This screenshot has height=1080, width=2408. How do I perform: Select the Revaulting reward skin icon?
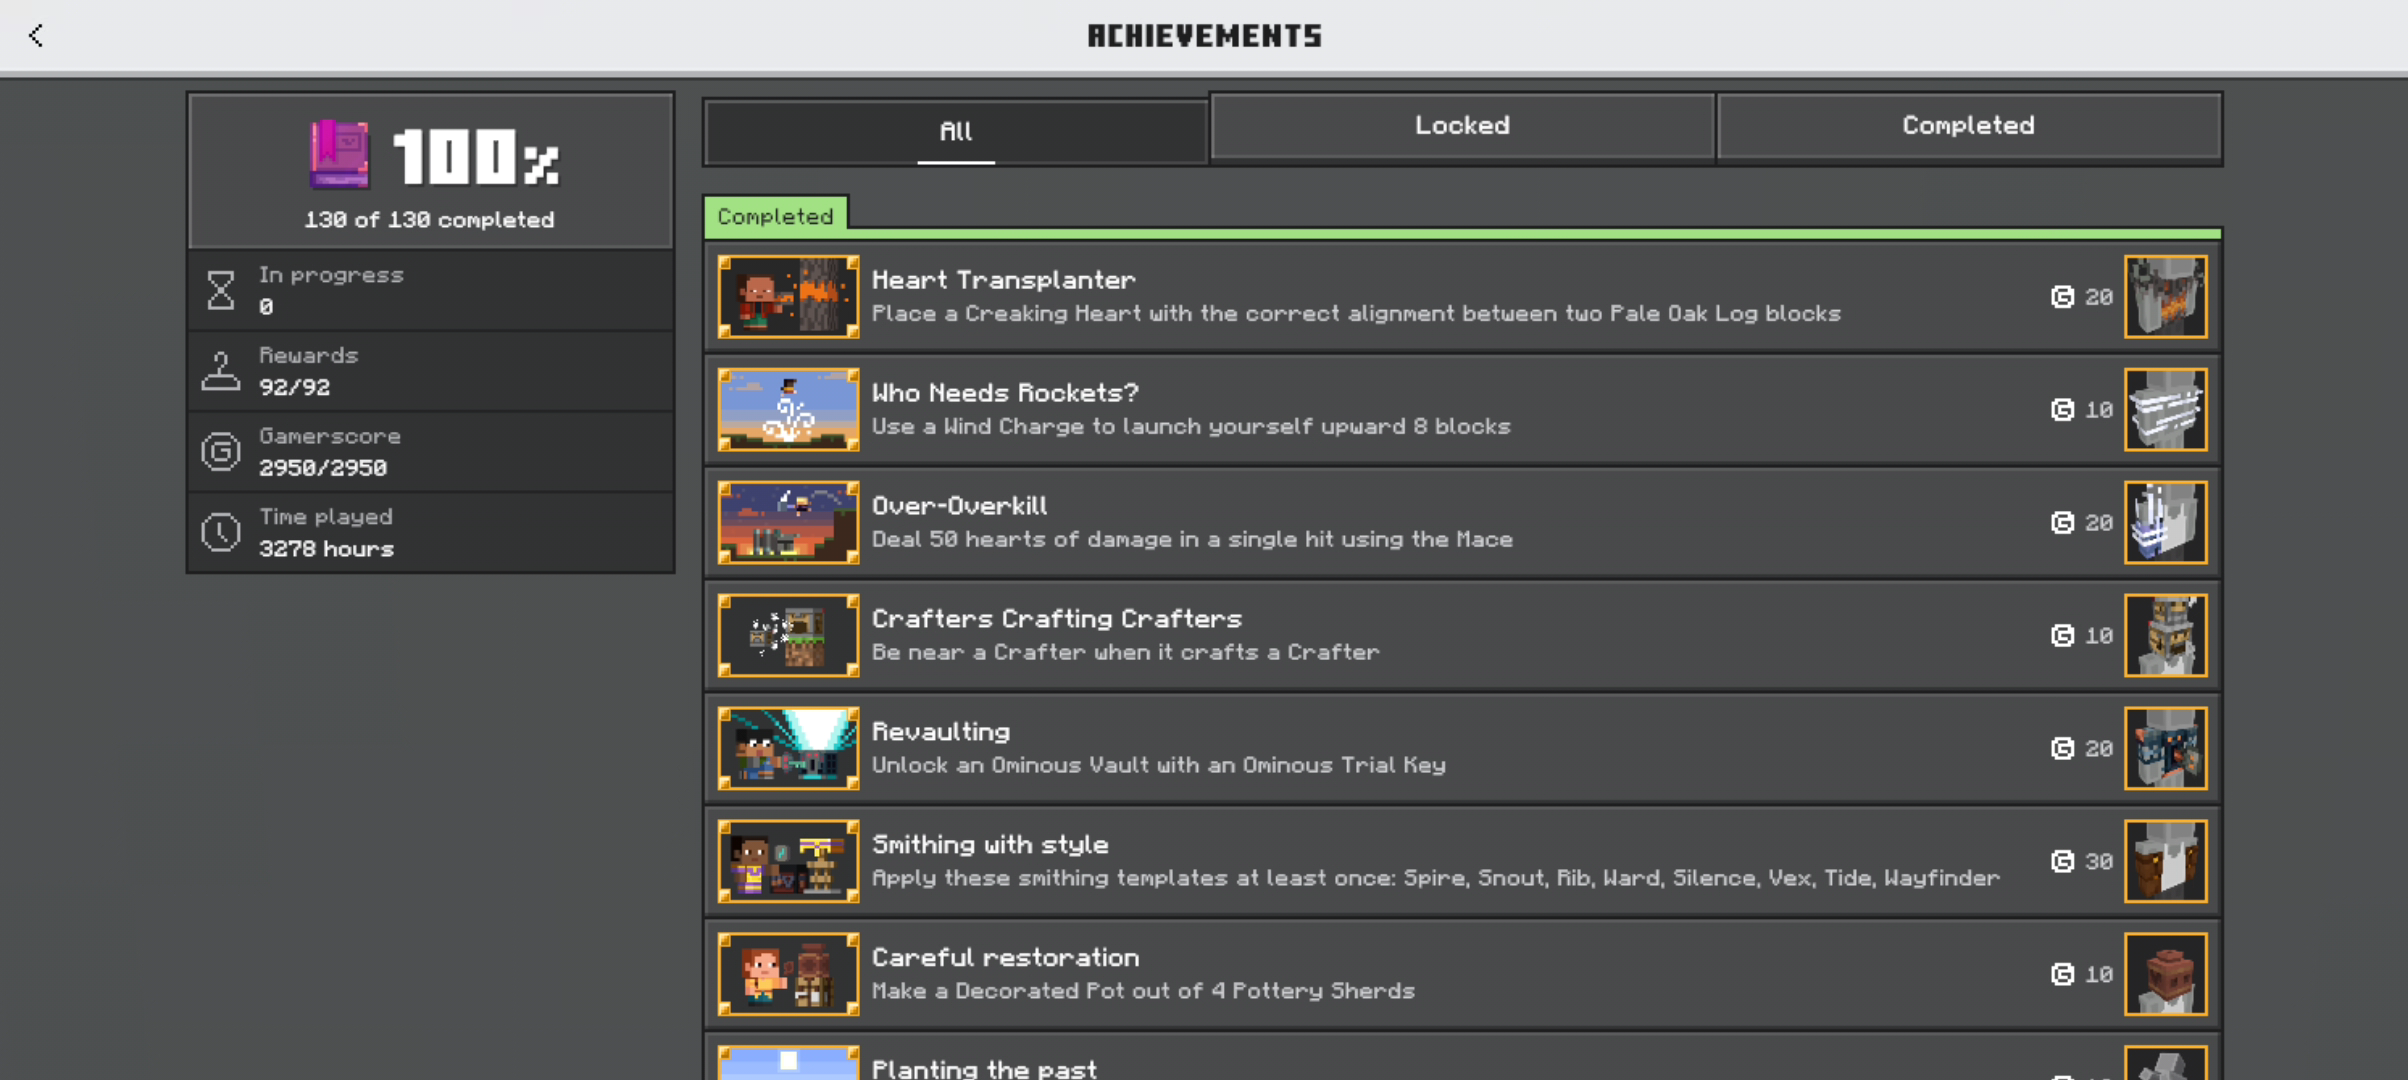click(x=2165, y=748)
